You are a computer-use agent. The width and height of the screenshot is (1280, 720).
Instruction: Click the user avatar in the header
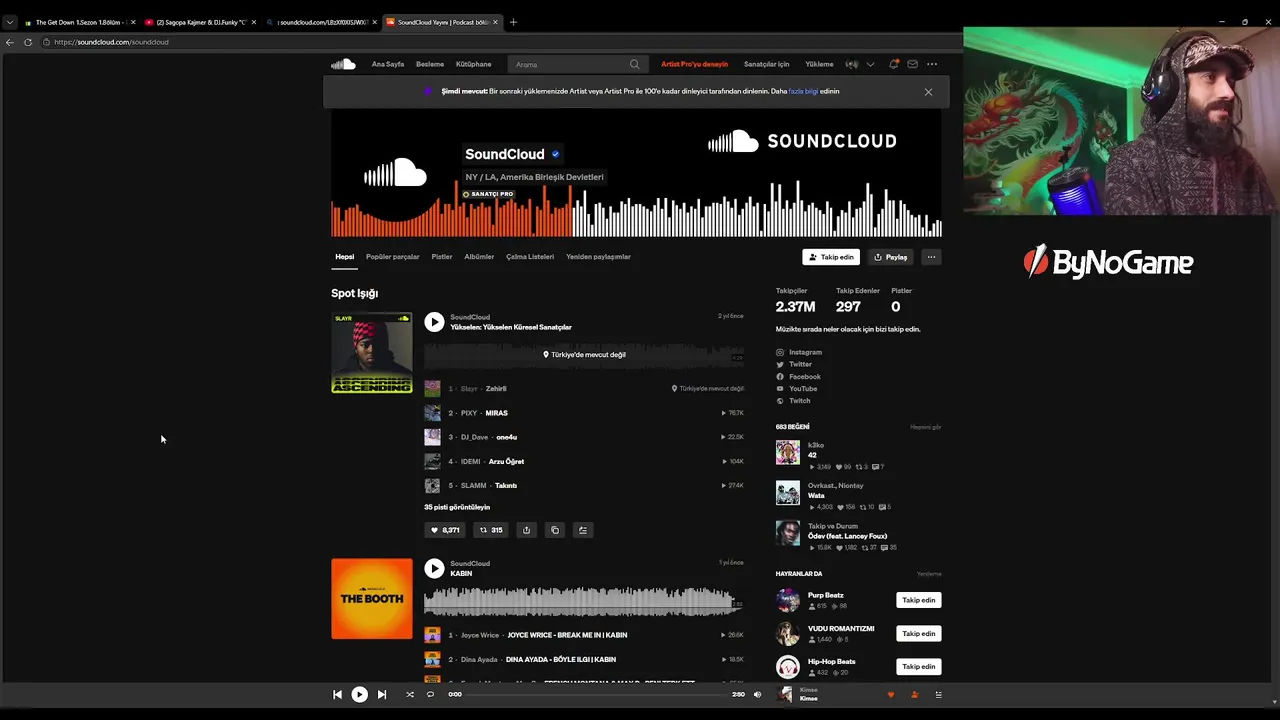pos(852,64)
